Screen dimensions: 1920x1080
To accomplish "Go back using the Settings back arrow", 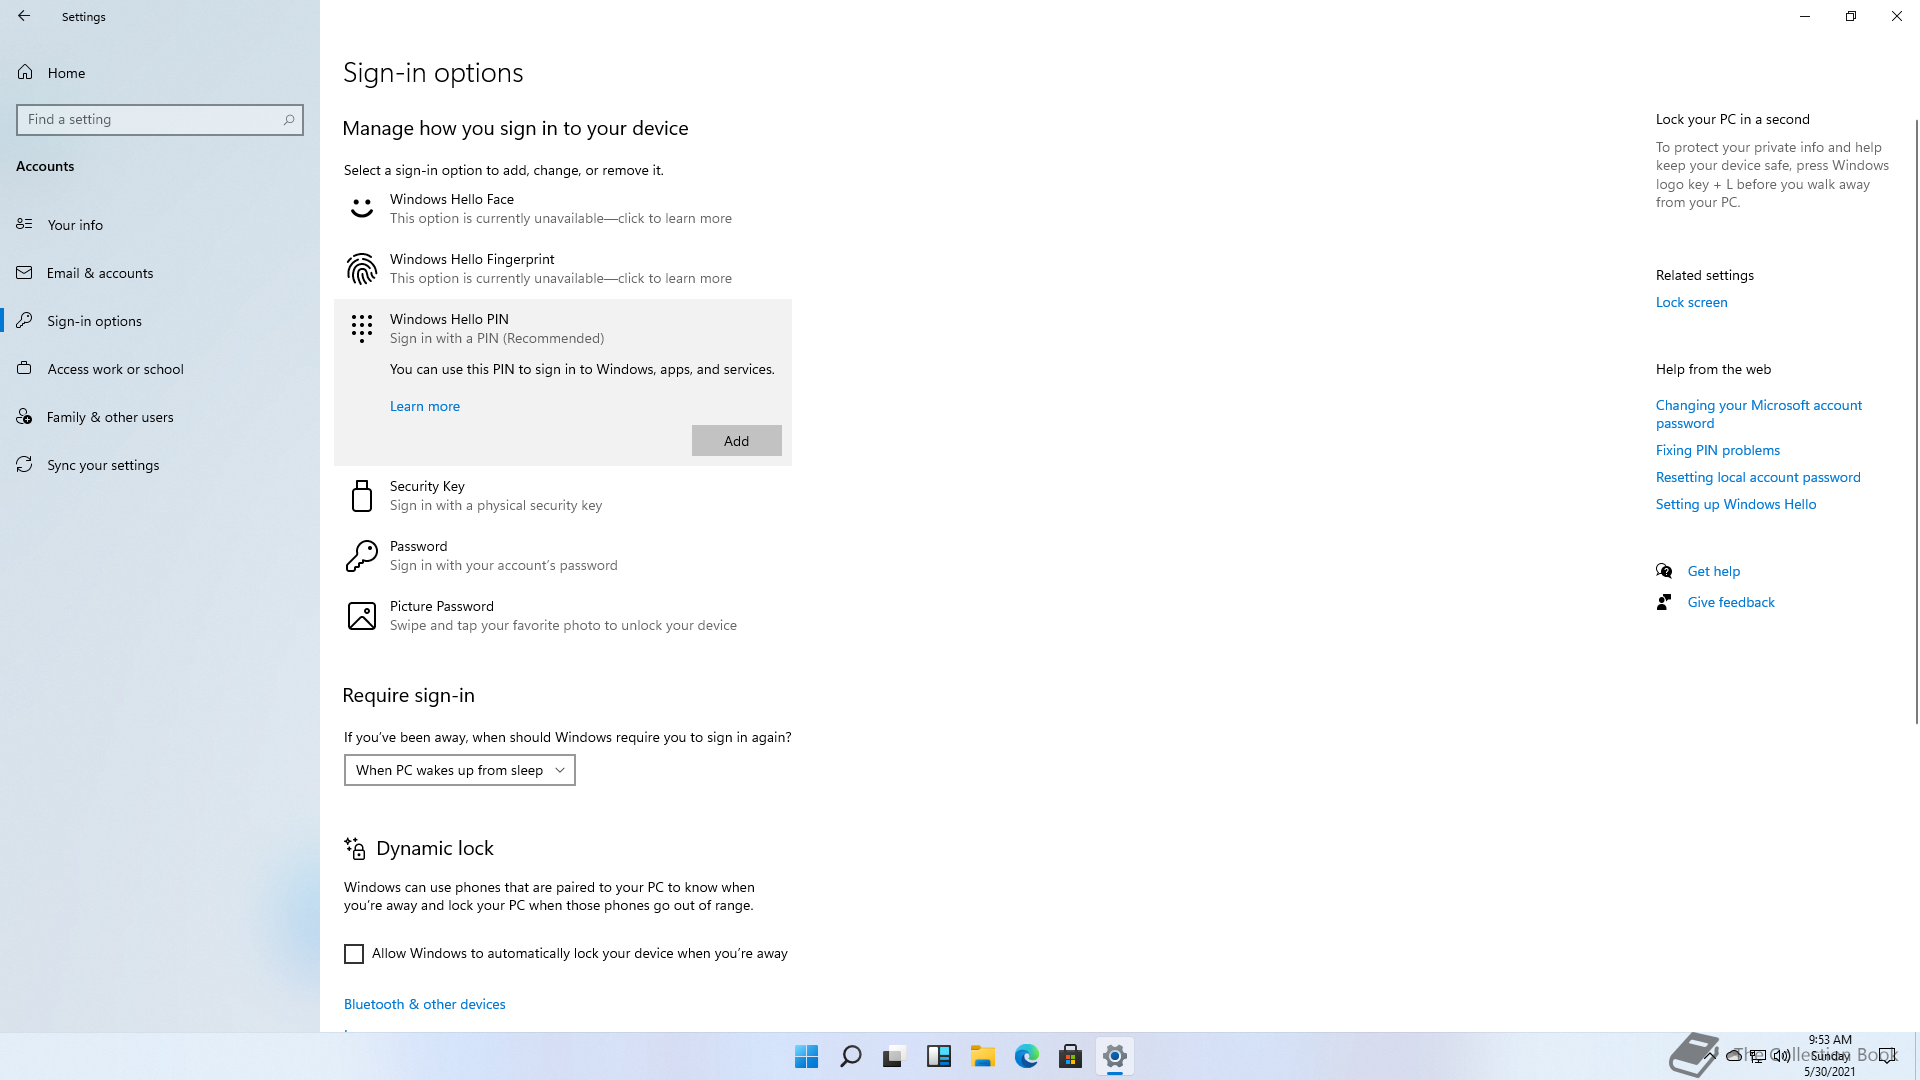I will [x=24, y=16].
